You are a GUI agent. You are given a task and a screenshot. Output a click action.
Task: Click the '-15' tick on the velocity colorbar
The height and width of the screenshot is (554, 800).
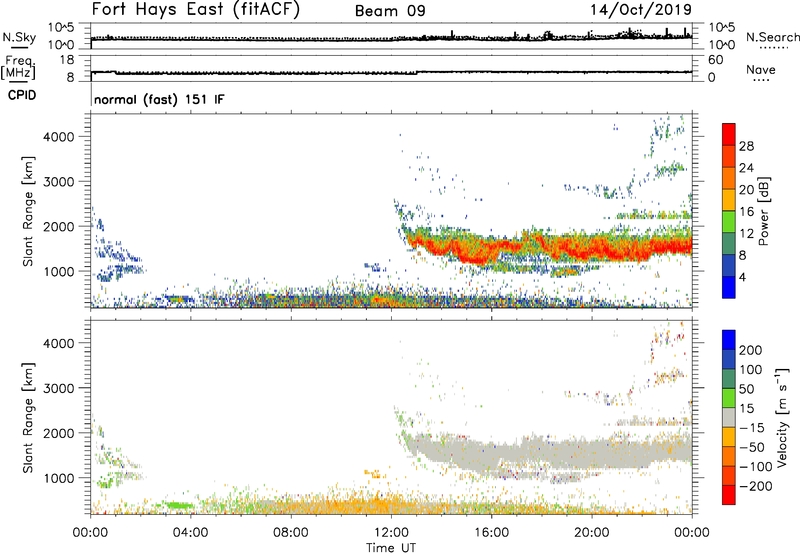pyautogui.click(x=752, y=427)
